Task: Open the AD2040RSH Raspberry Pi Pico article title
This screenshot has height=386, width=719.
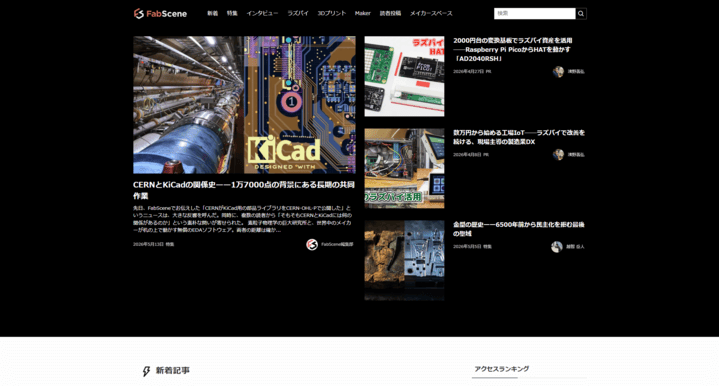Action: pyautogui.click(x=513, y=50)
